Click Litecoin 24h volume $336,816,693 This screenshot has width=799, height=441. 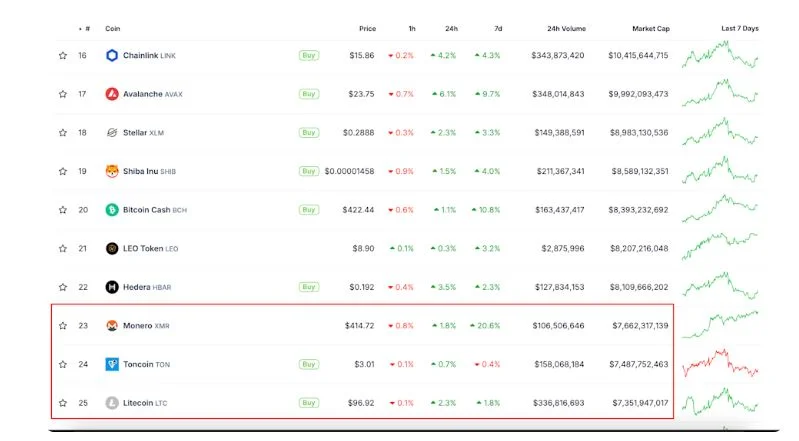click(558, 403)
